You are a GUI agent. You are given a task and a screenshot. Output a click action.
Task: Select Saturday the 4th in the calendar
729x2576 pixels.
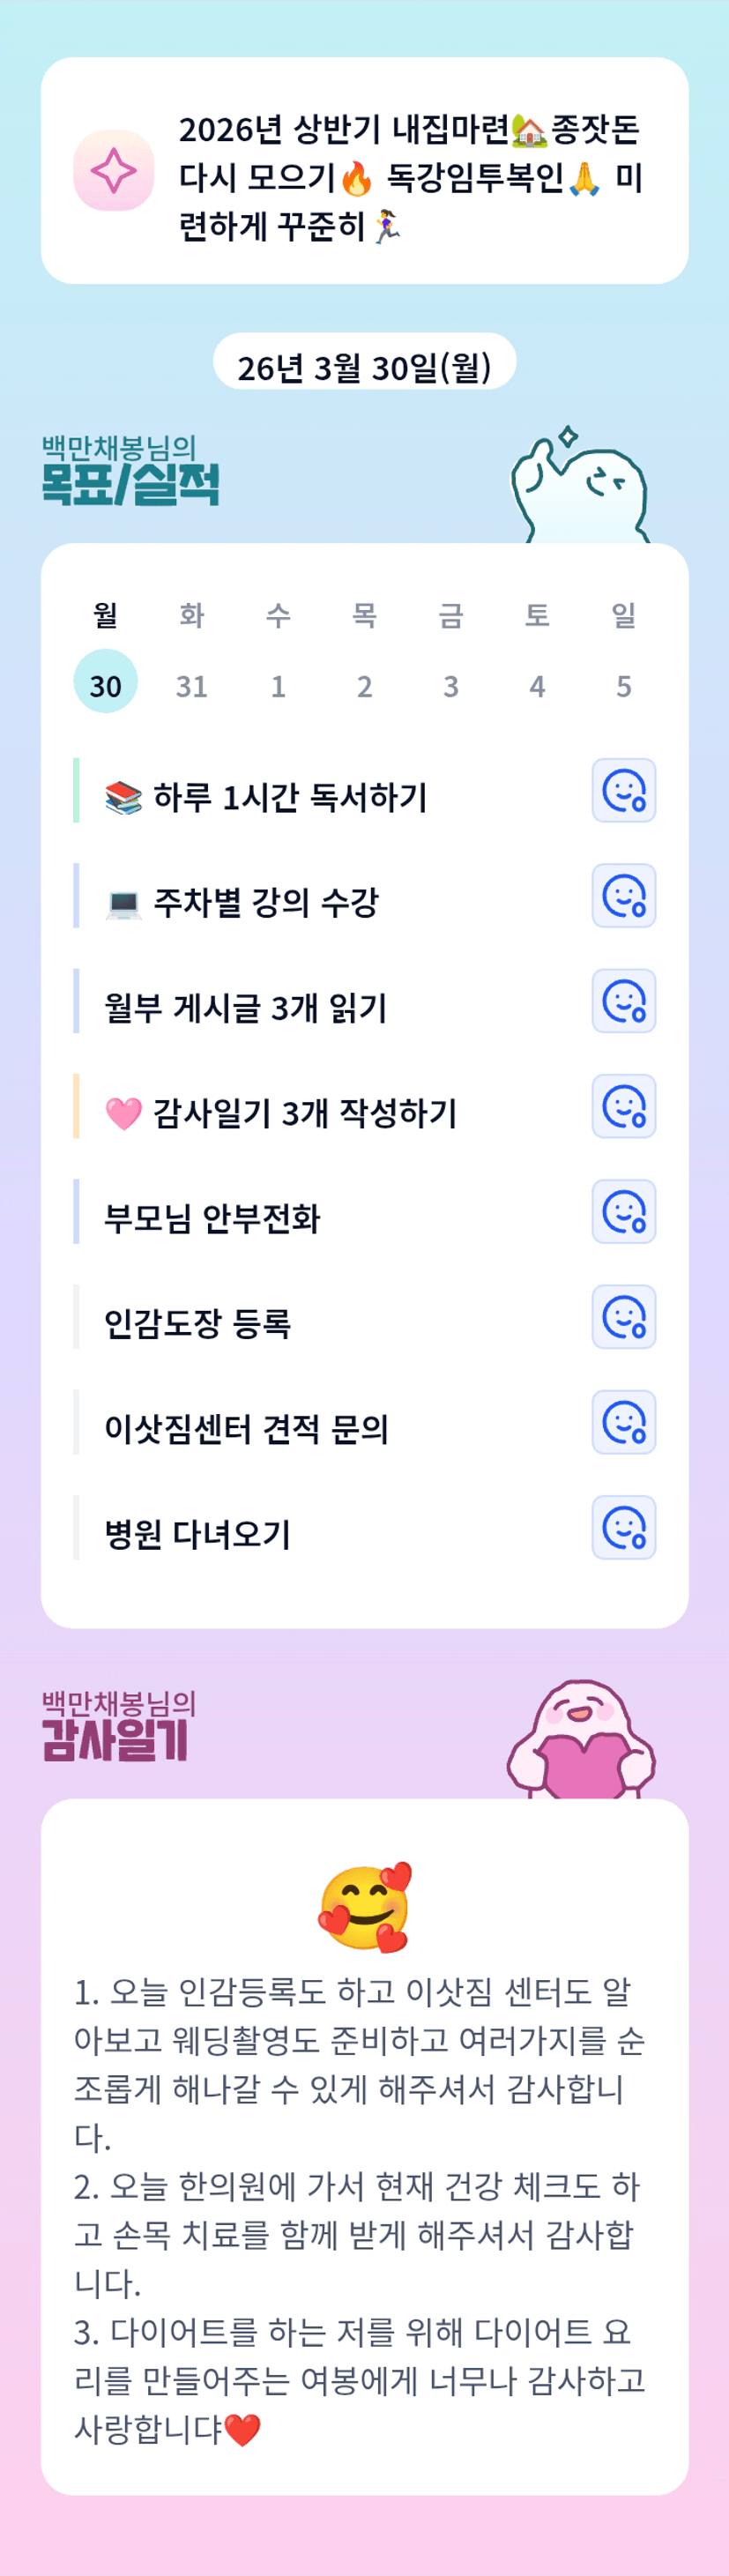pos(537,685)
